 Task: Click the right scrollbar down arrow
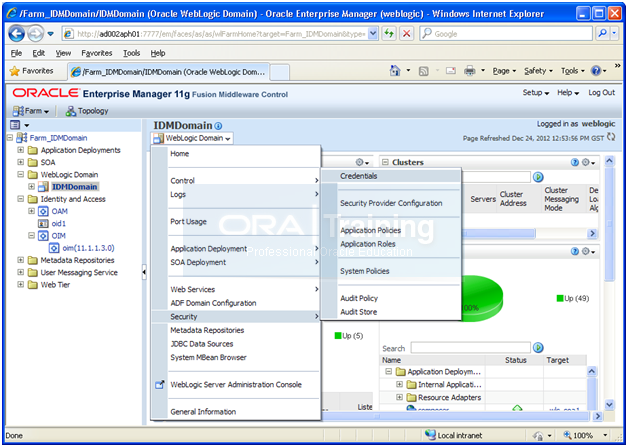pyautogui.click(x=609, y=405)
